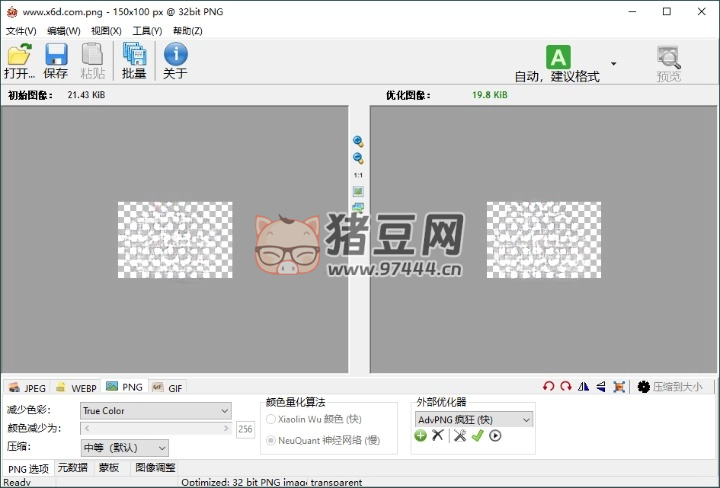The height and width of the screenshot is (488, 720).
Task: Click the About info icon
Action: [x=175, y=60]
